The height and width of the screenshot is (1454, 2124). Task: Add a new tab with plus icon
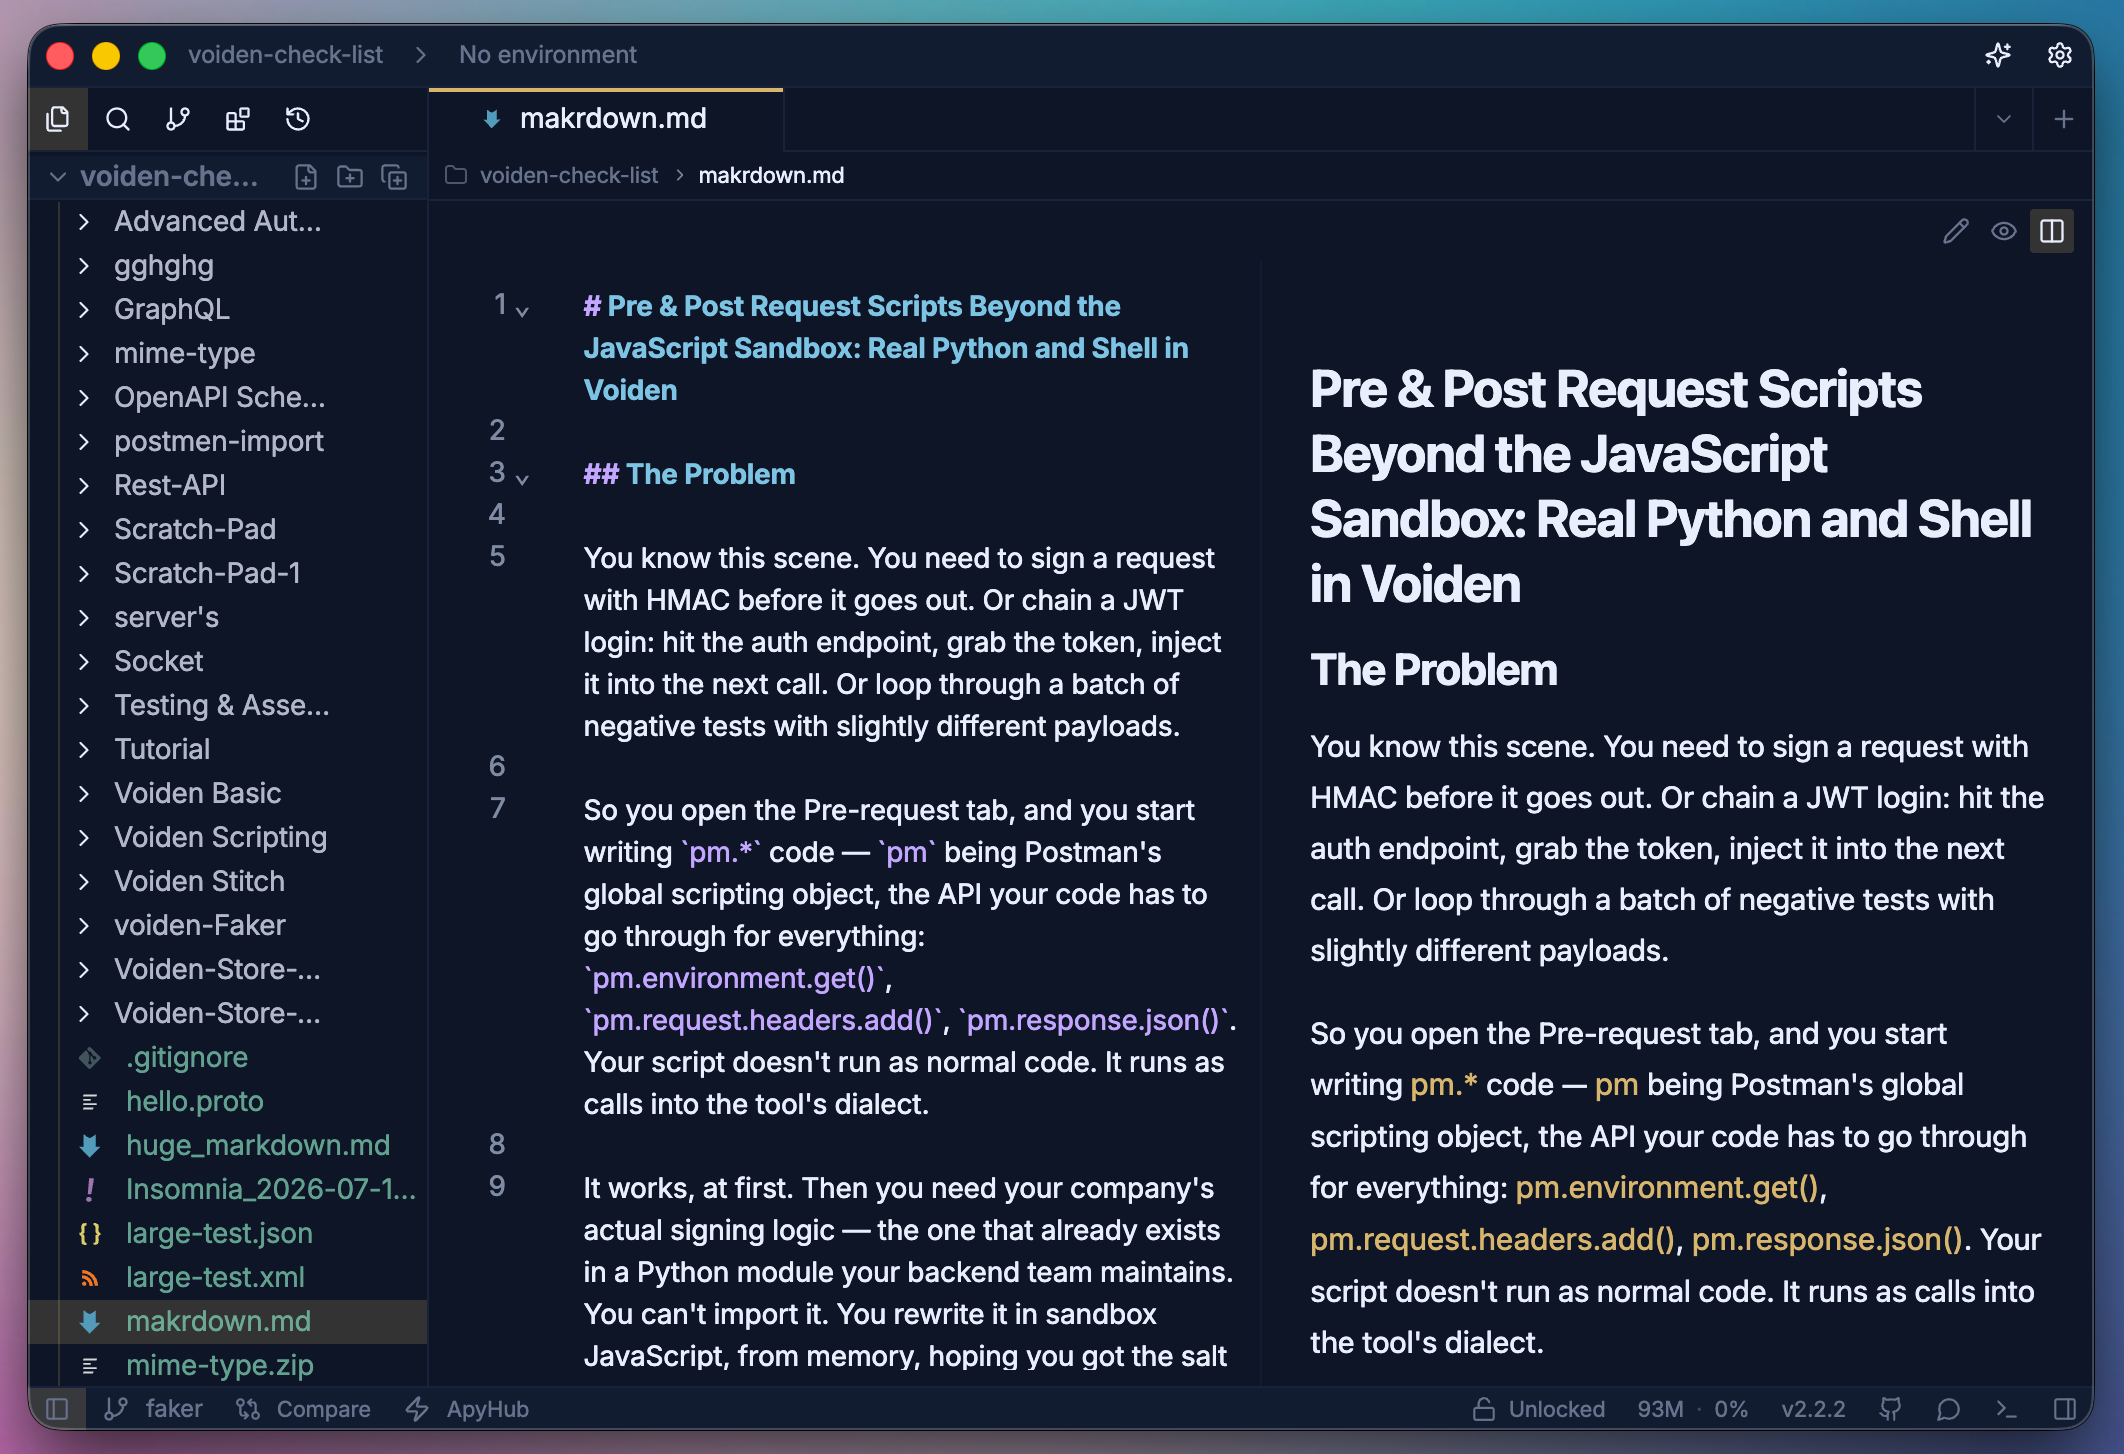2063,120
